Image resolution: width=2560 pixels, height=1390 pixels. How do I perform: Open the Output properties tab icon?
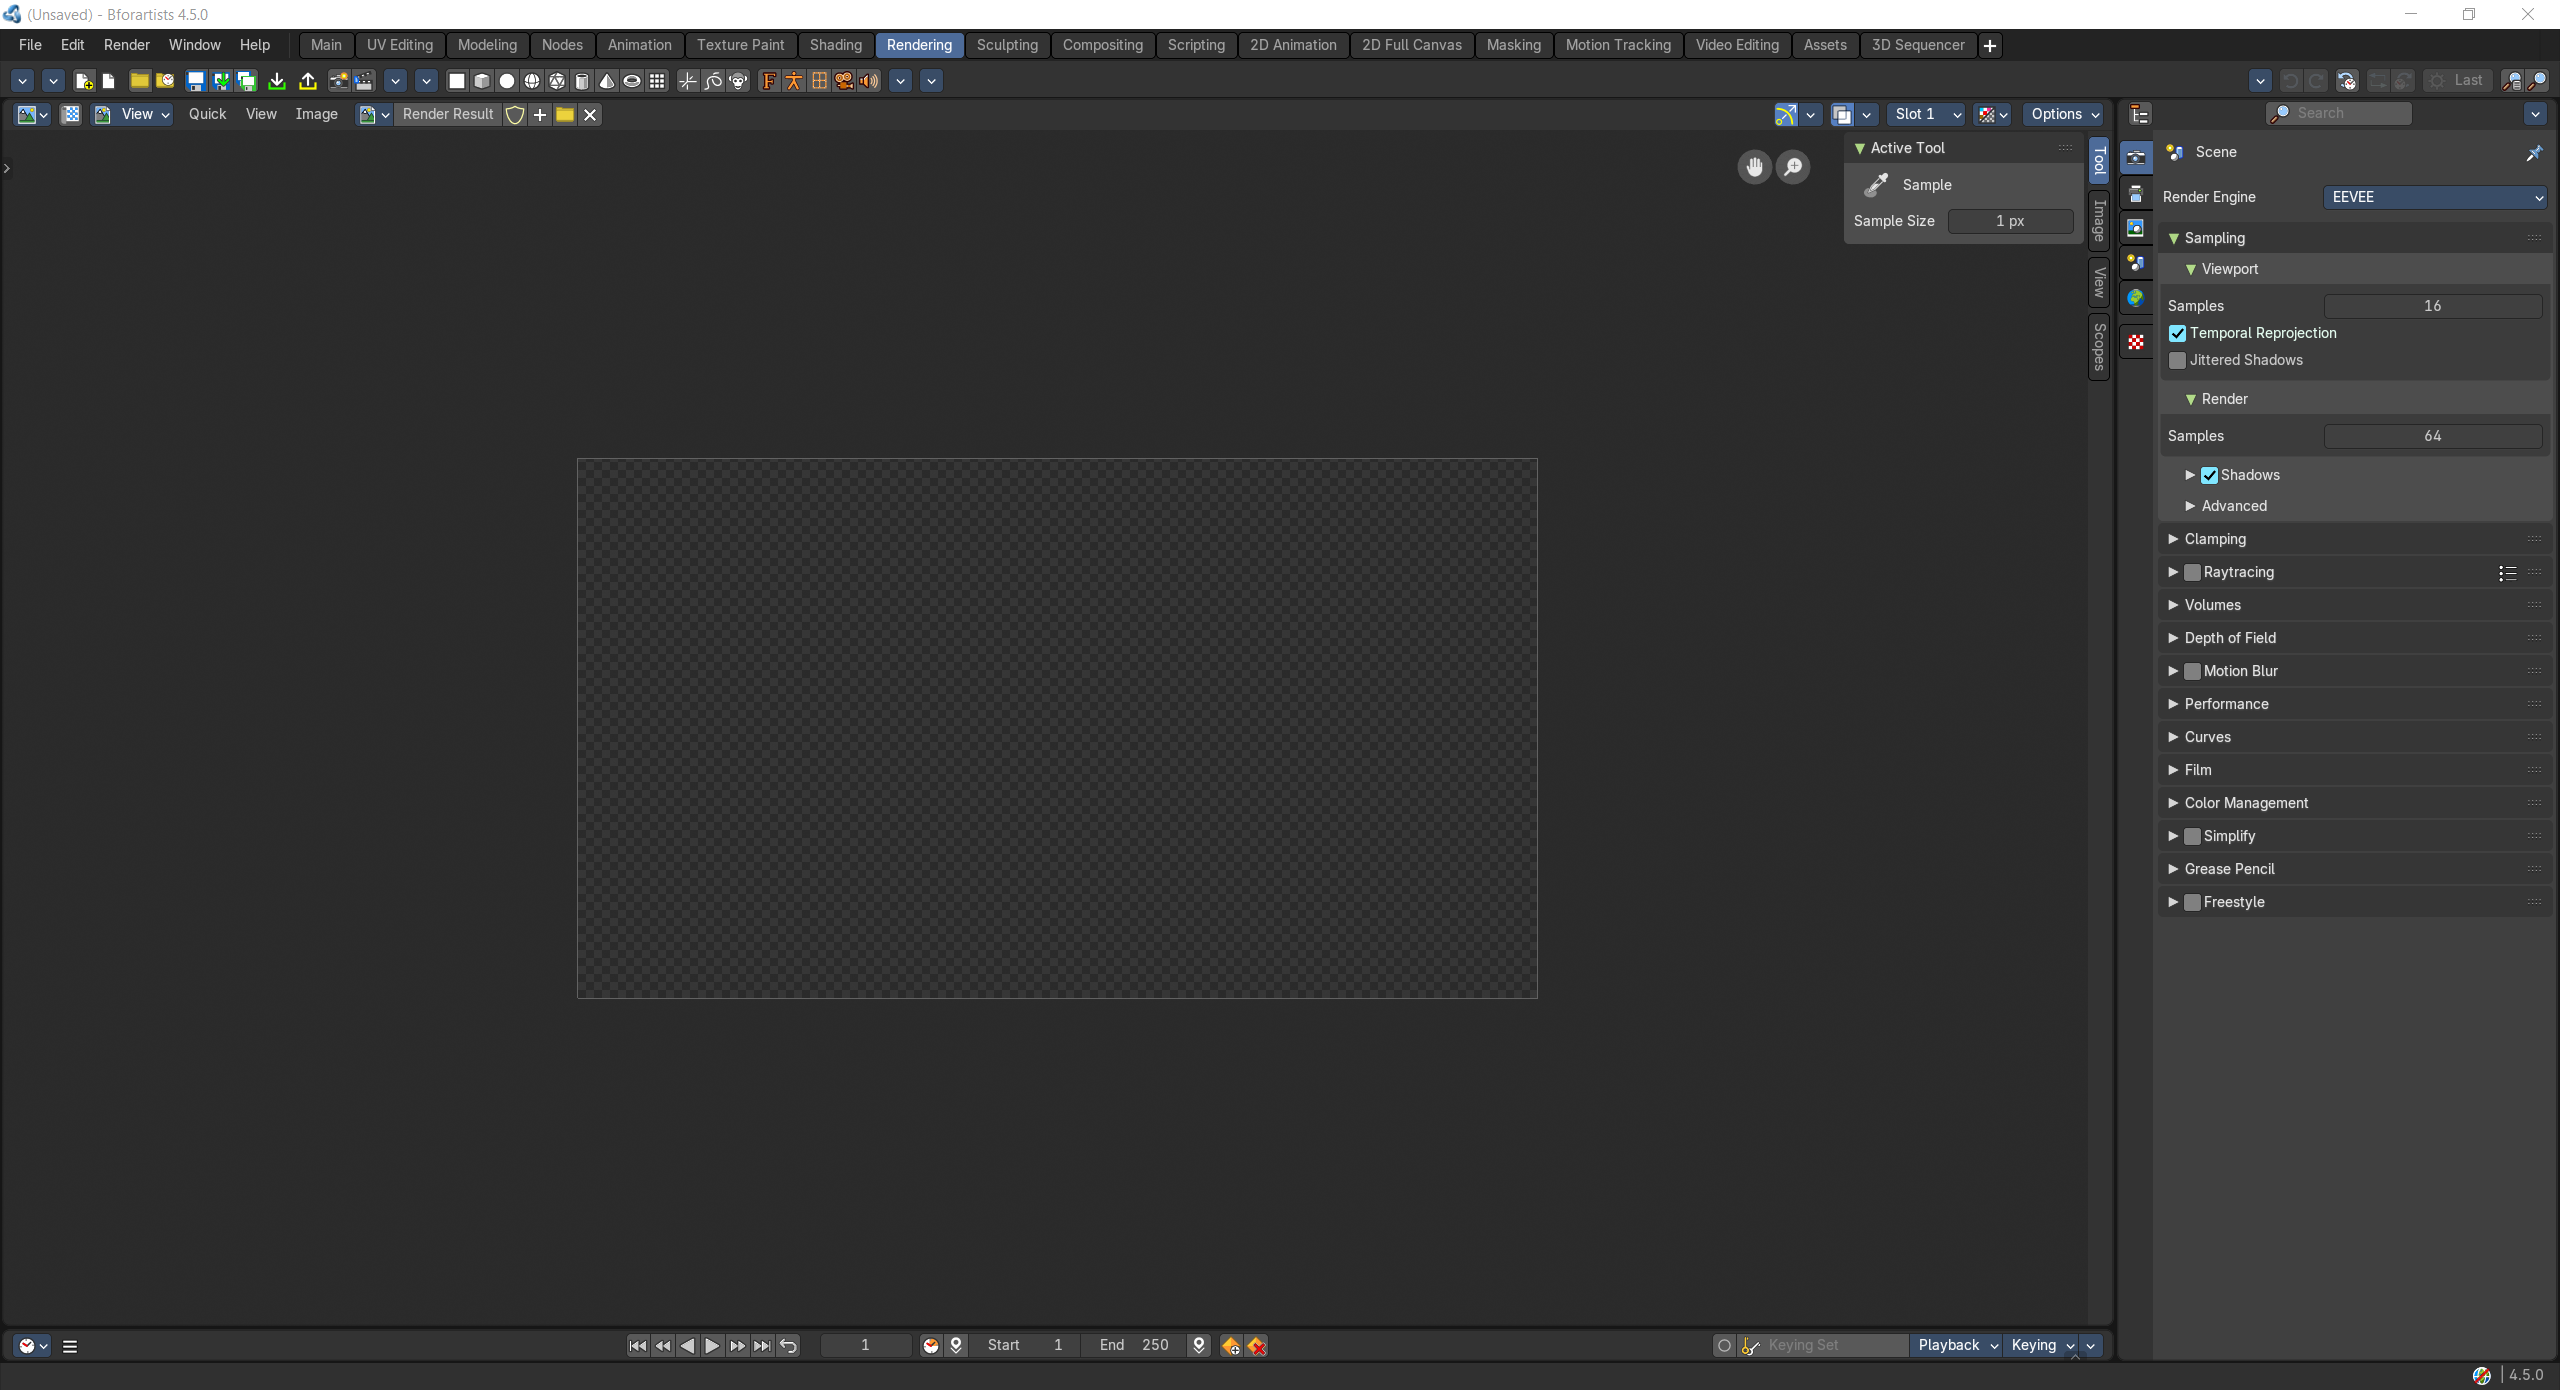pyautogui.click(x=2136, y=193)
